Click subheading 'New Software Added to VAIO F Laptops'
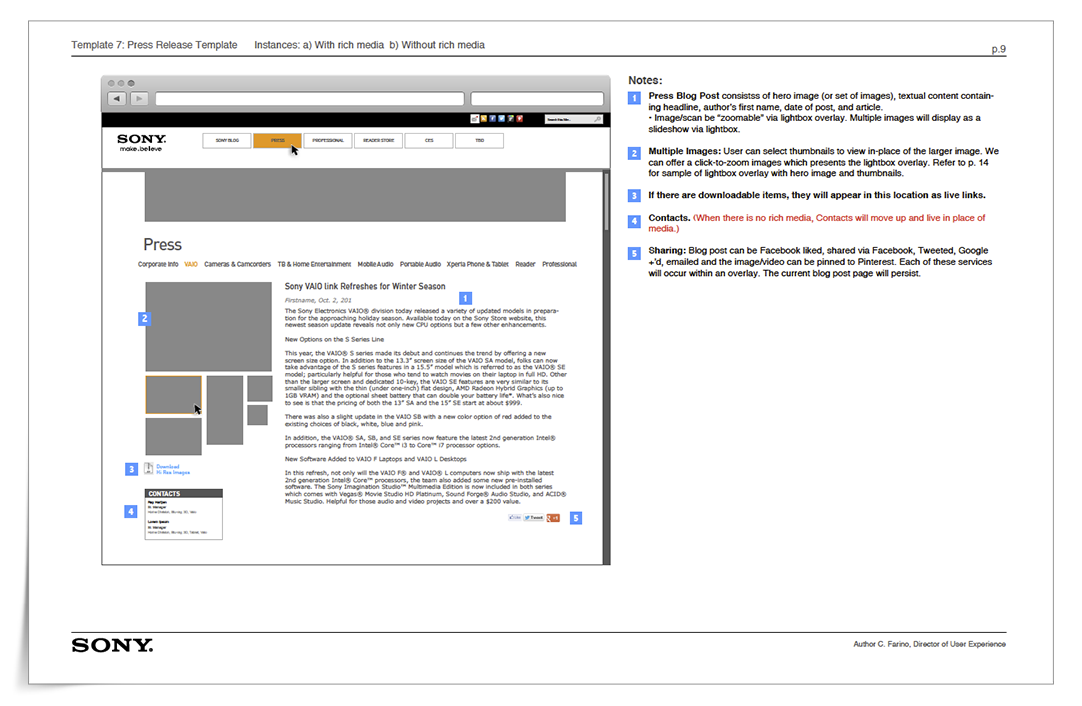This screenshot has width=1082, height=706. coord(376,459)
